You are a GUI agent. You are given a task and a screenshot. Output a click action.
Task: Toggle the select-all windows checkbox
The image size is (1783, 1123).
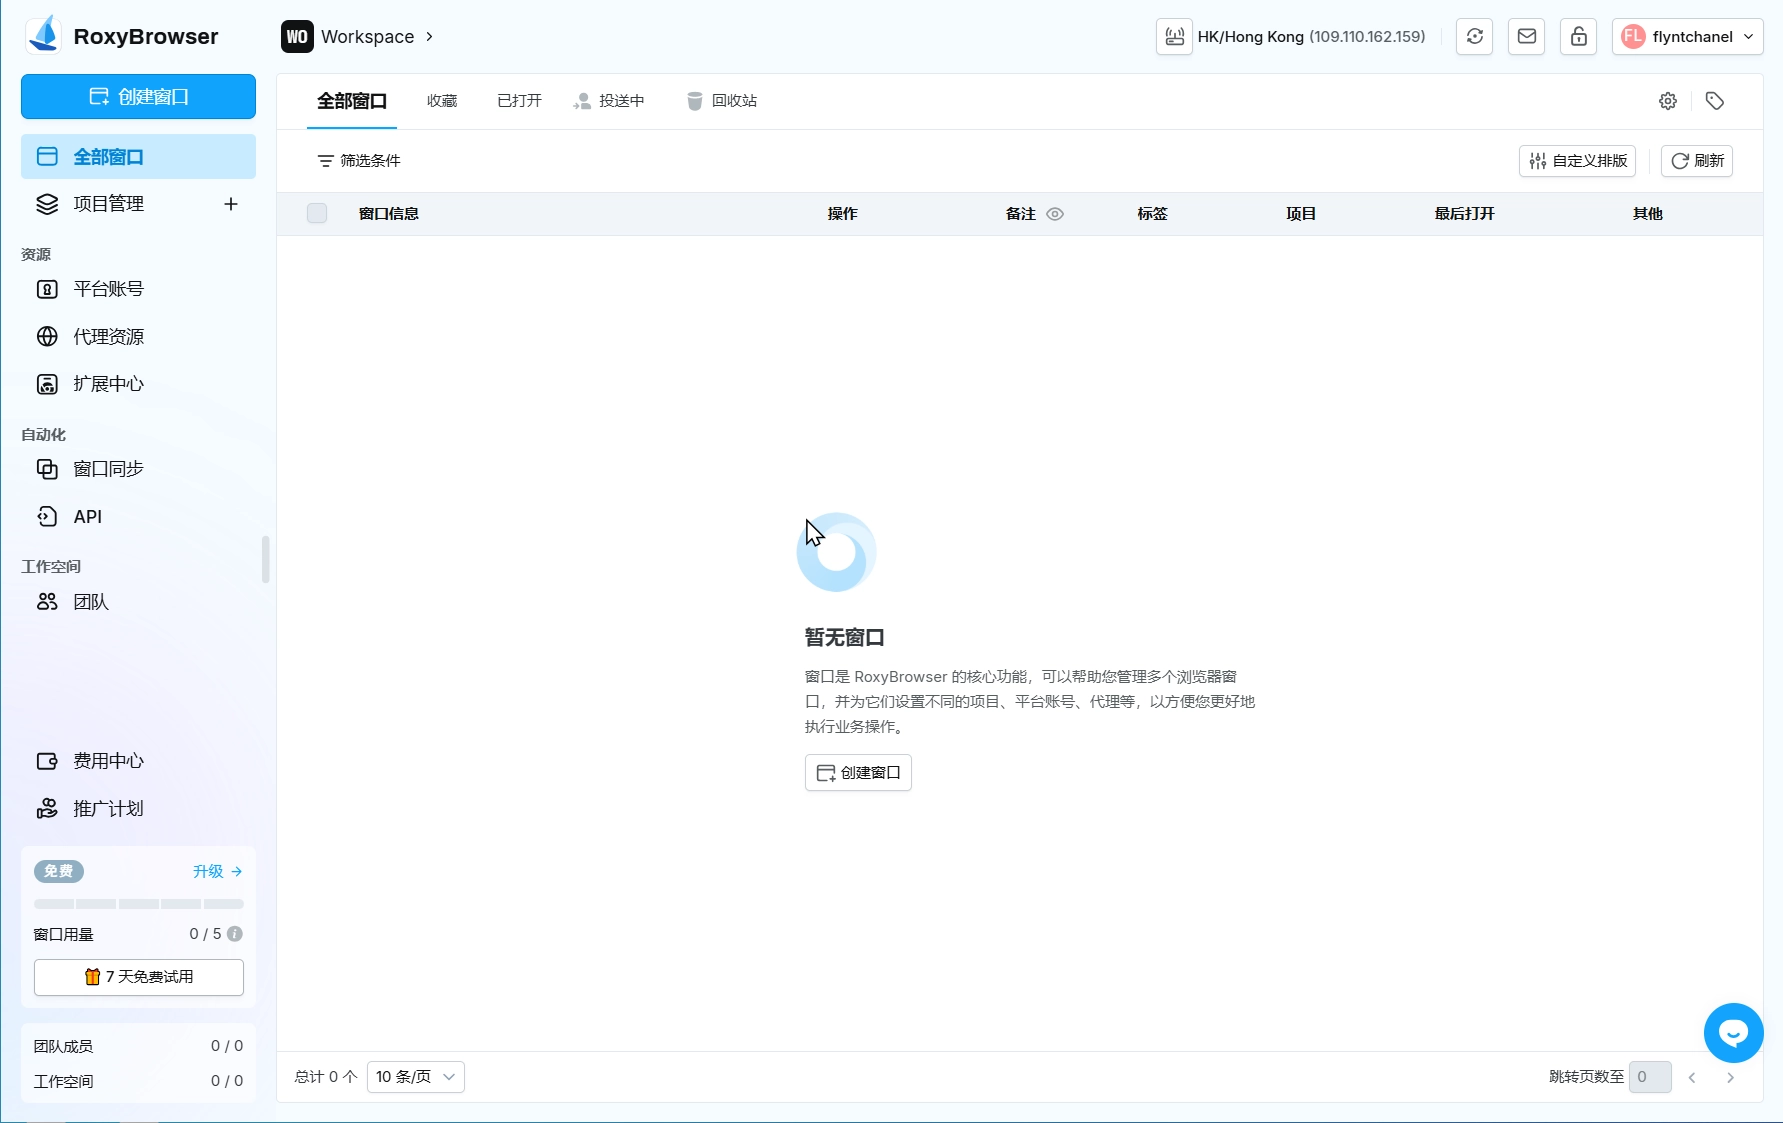(317, 213)
